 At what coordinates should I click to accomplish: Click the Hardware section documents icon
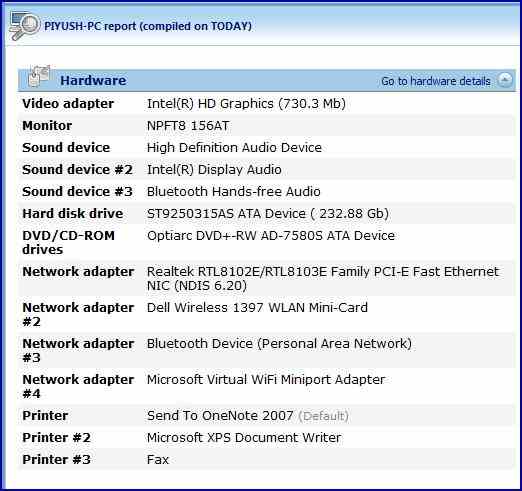pos(39,76)
